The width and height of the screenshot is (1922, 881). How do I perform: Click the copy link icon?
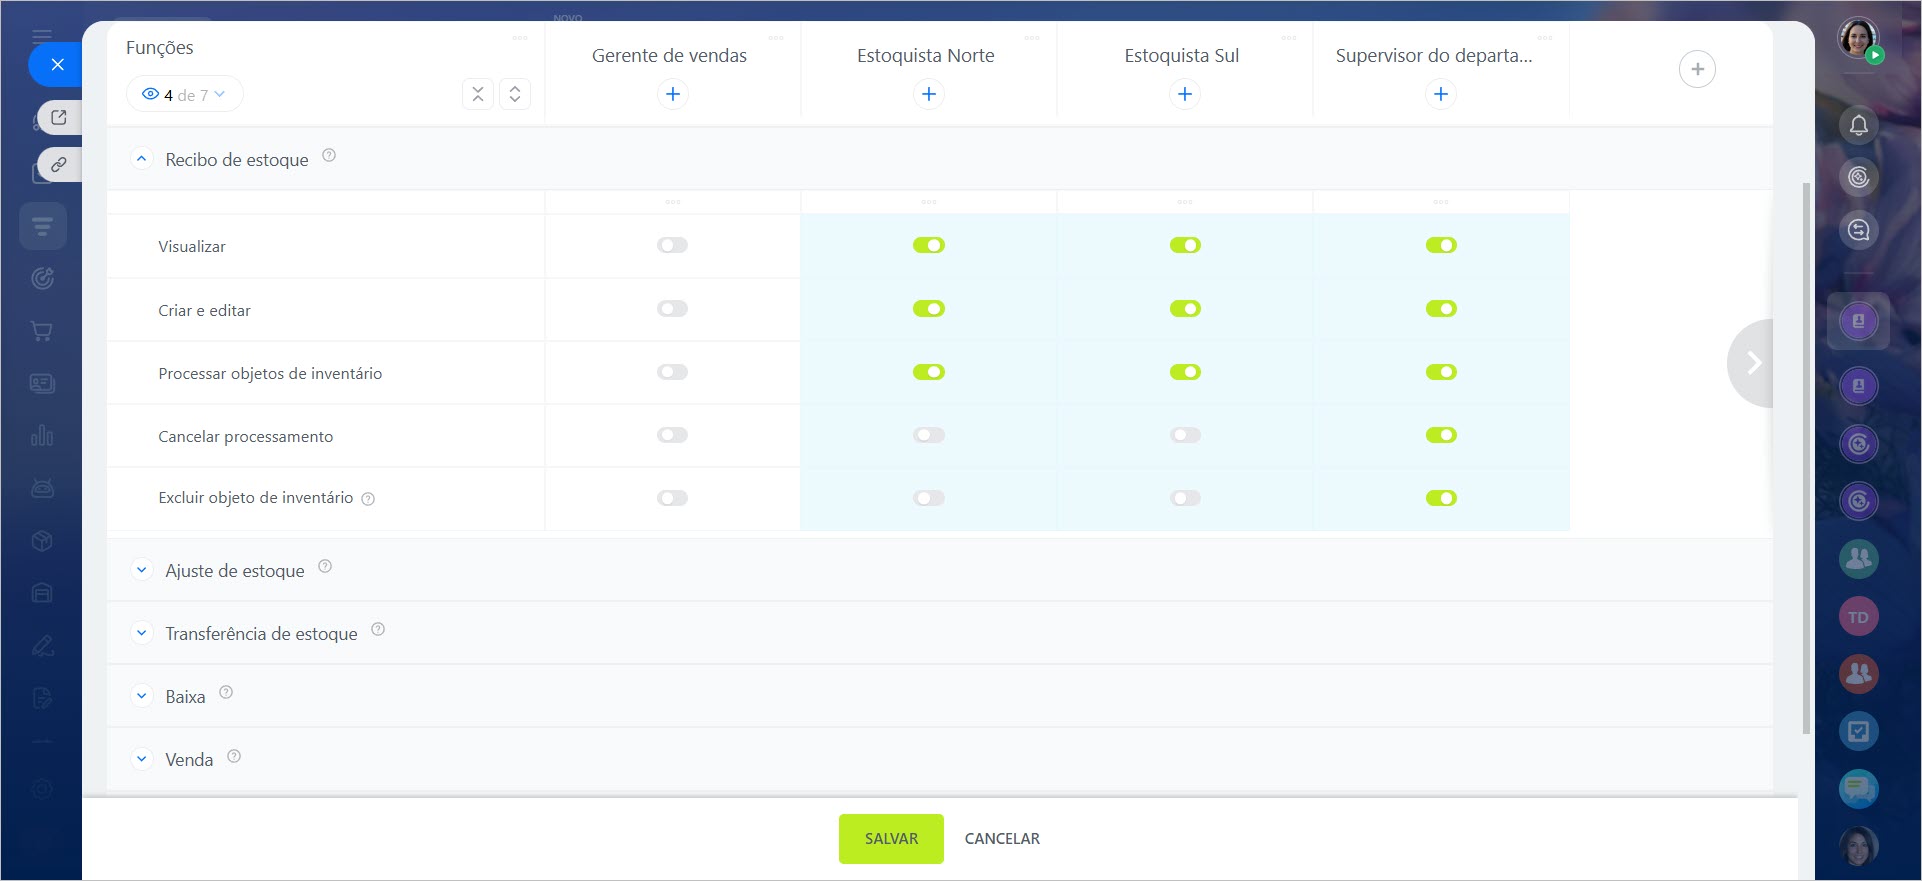(59, 164)
